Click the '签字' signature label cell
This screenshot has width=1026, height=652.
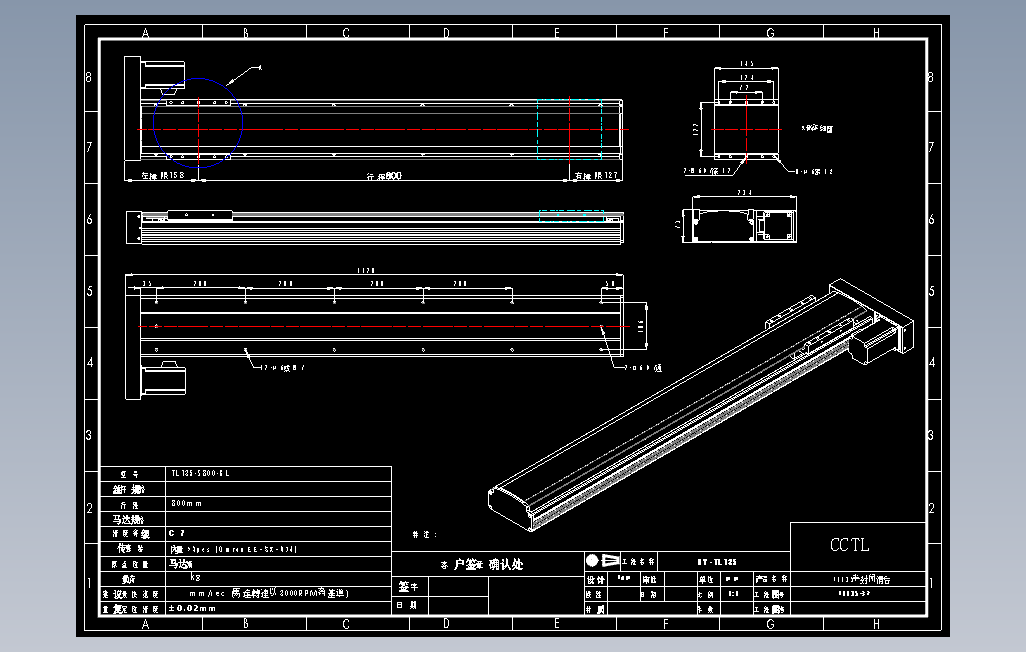coord(409,587)
